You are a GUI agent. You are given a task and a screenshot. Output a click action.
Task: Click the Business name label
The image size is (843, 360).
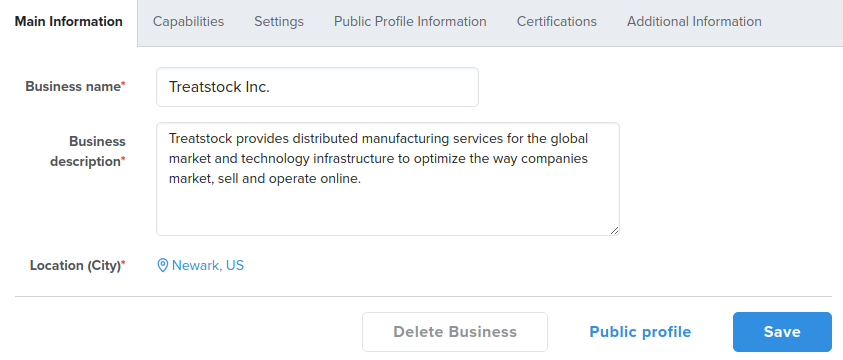tap(75, 87)
